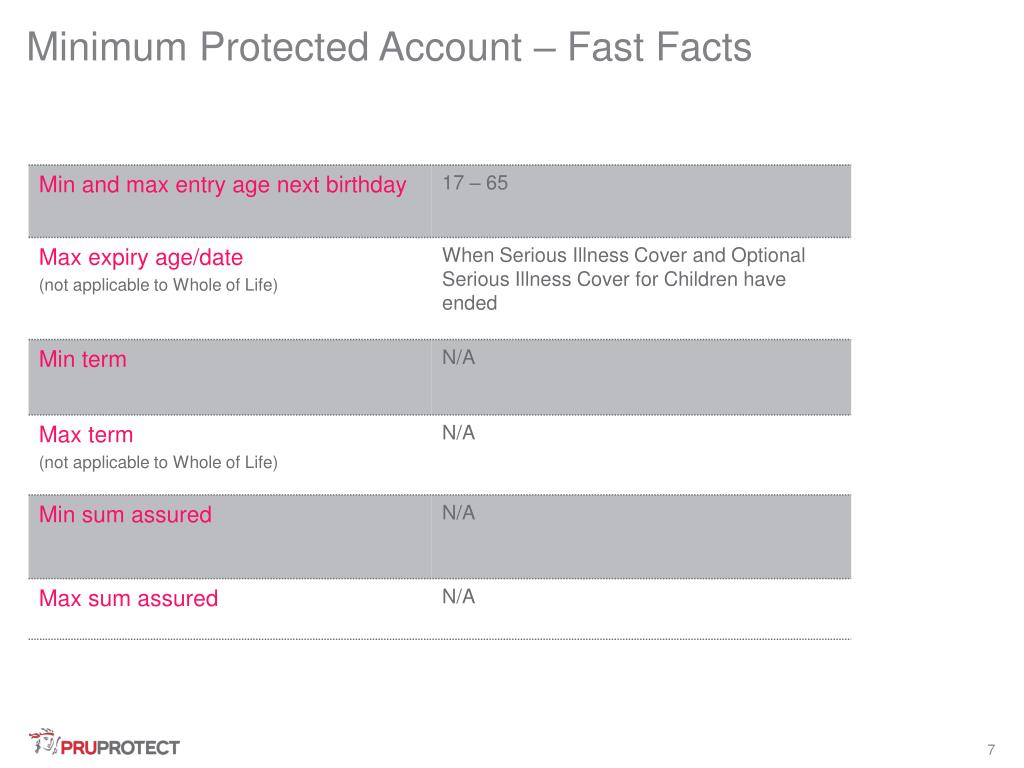Screen dimensions: 1024x768
Task: Click the N/A value for Max sum assured
Action: pyautogui.click(x=458, y=597)
